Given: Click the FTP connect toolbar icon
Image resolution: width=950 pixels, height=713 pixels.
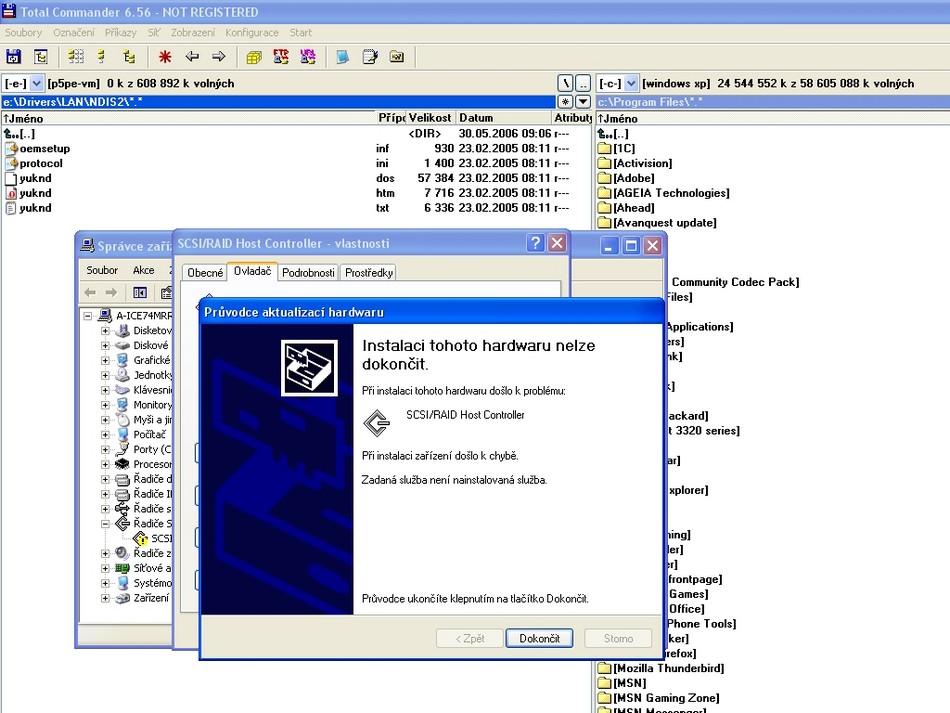Looking at the screenshot, I should (281, 57).
